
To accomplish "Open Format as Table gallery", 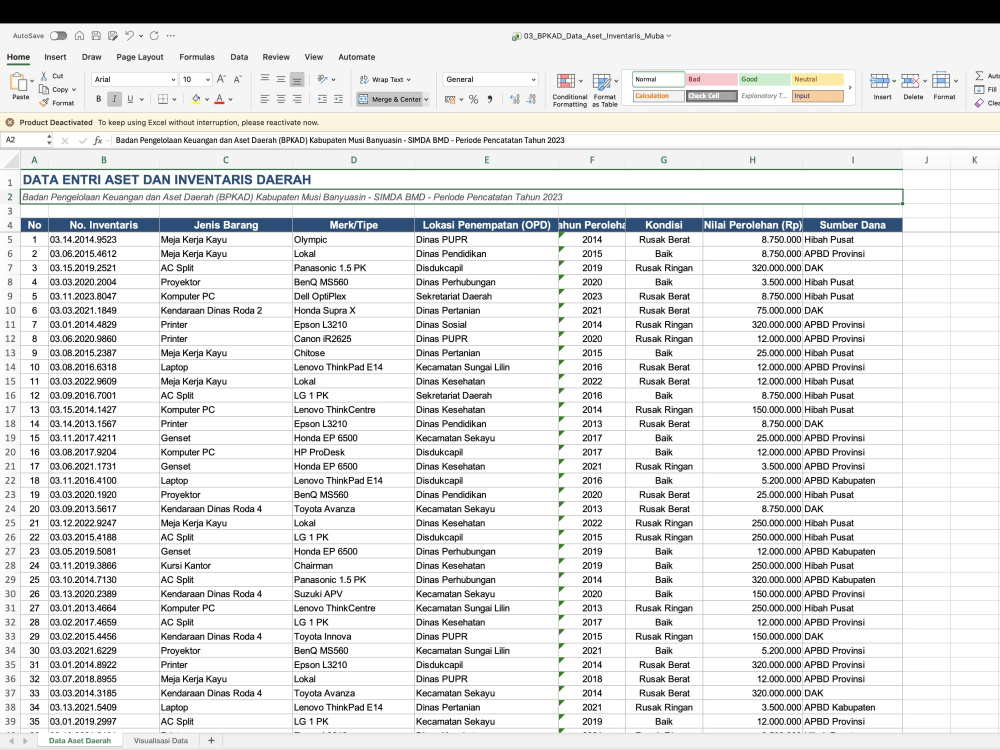I will (605, 90).
